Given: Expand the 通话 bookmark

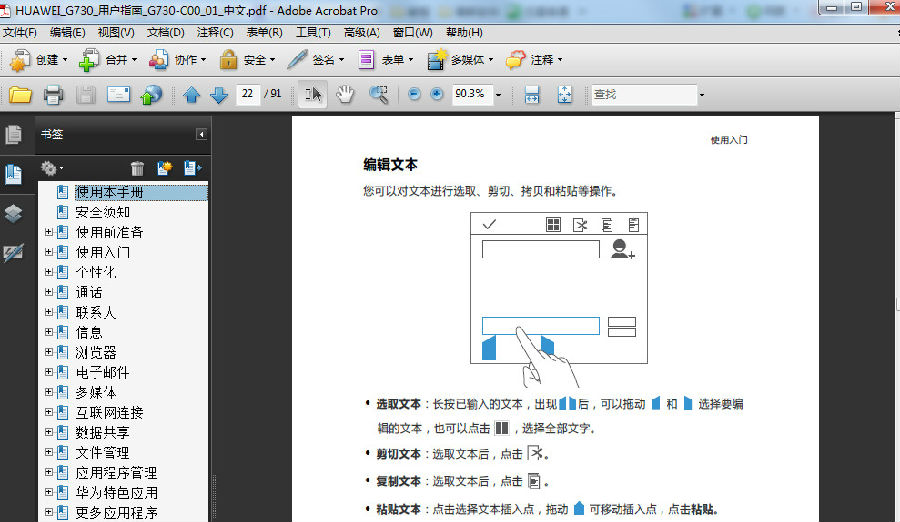Looking at the screenshot, I should point(49,292).
